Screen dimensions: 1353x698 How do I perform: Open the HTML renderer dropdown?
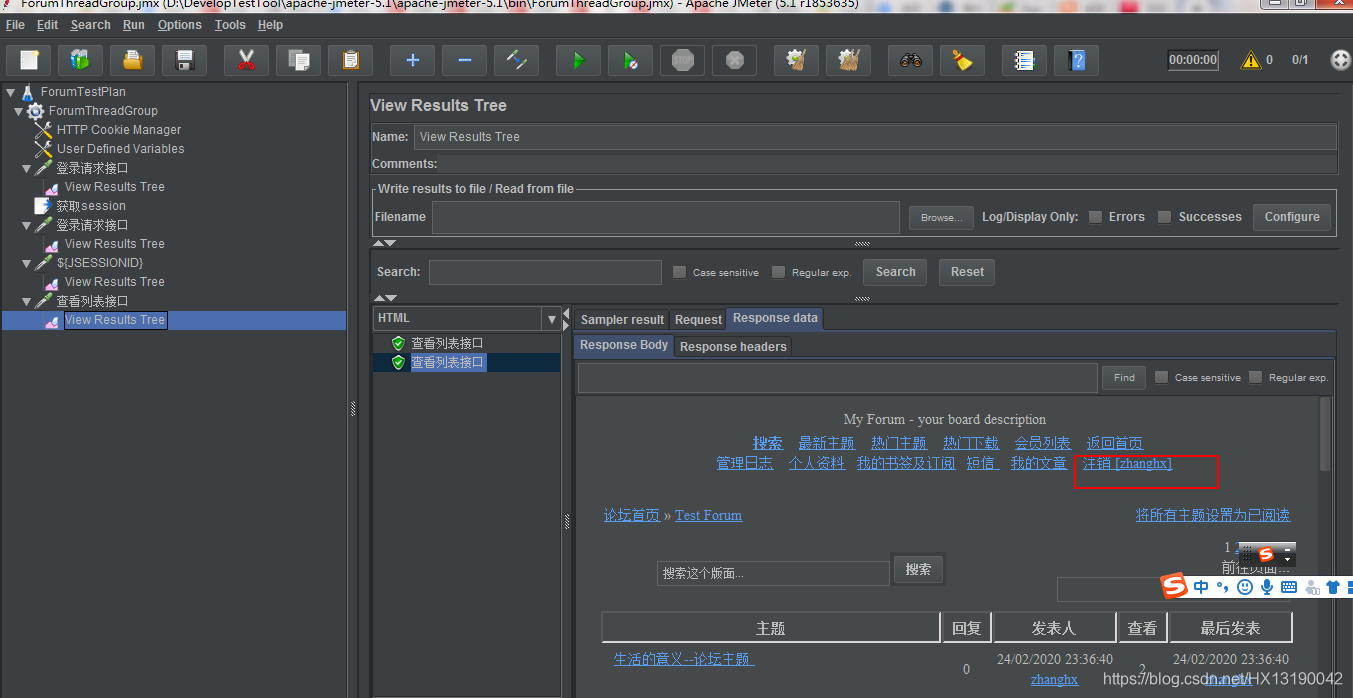(551, 318)
